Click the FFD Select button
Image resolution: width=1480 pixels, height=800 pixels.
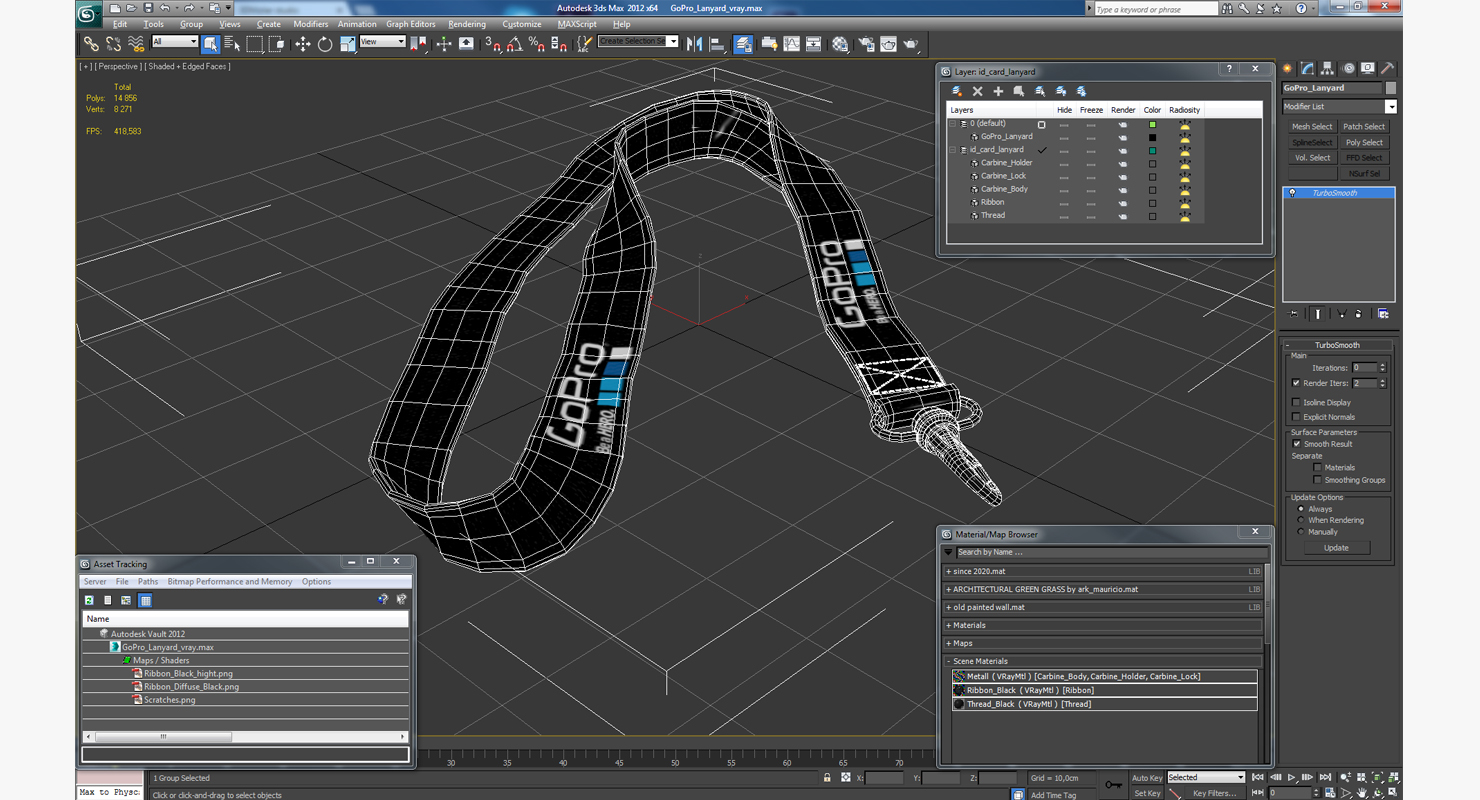pos(1364,158)
